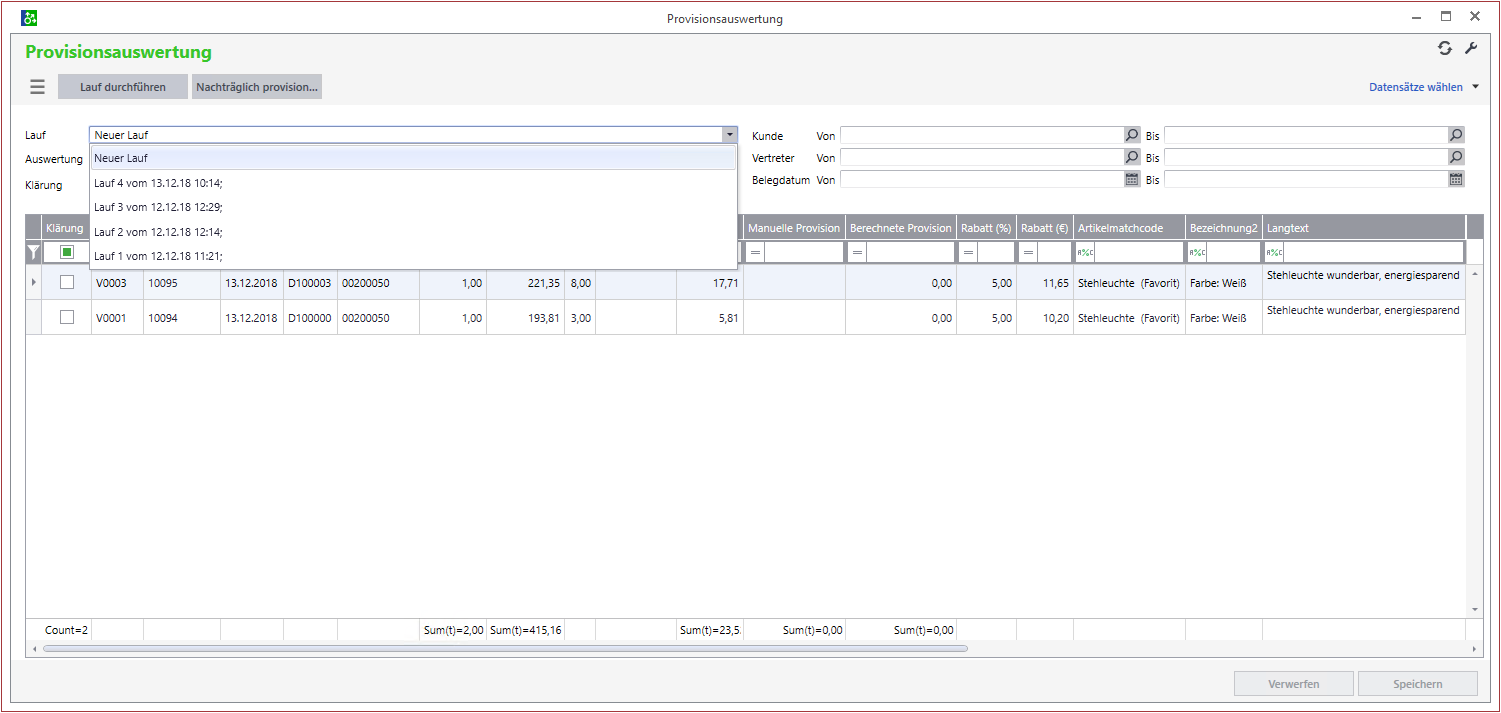Collapse the Lauf dropdown arrow

coord(729,135)
